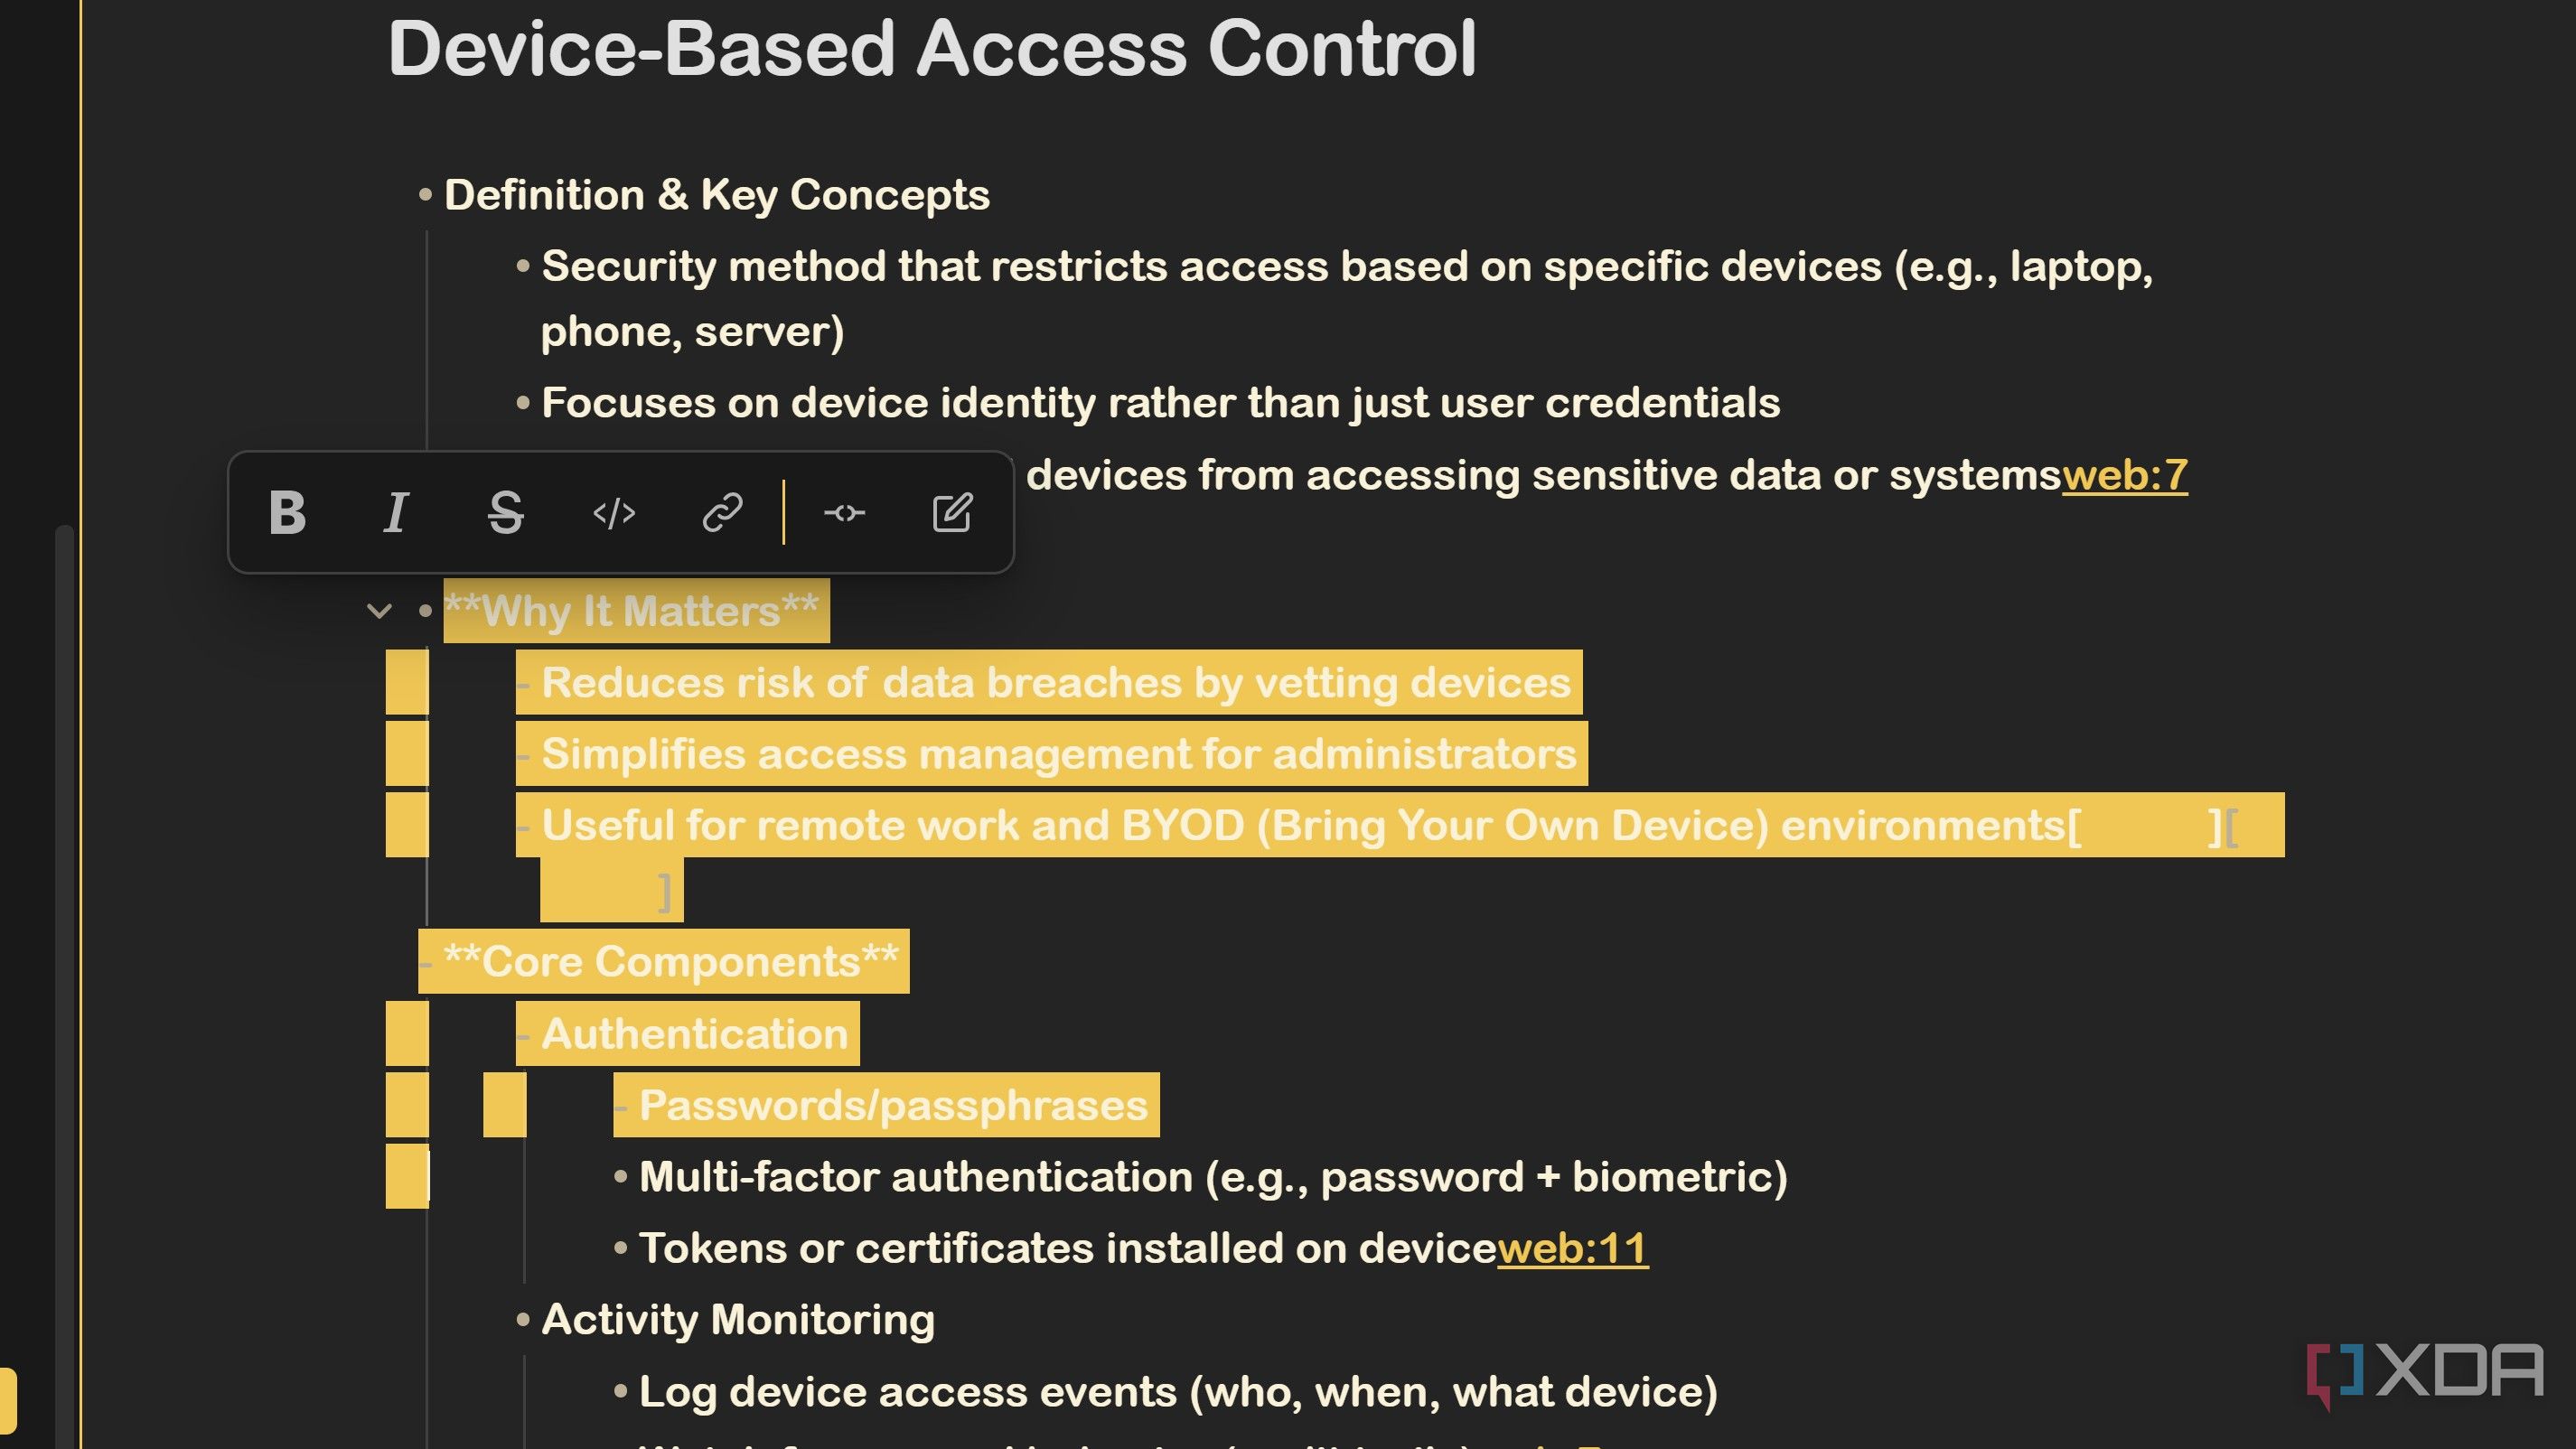Insert a hyperlink with the chain icon
This screenshot has width=2576, height=1449.
[x=722, y=513]
